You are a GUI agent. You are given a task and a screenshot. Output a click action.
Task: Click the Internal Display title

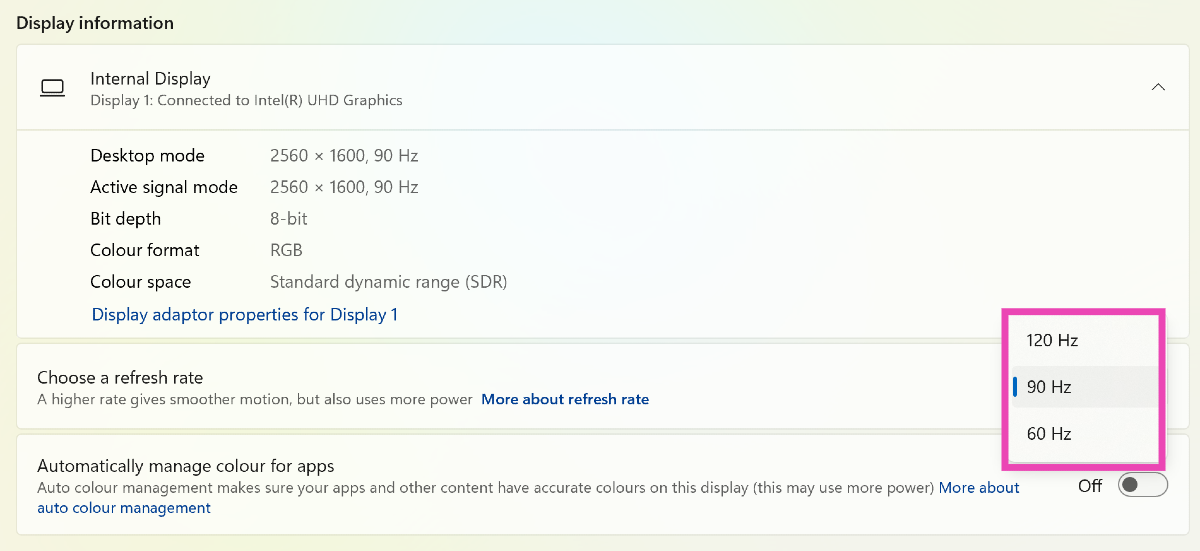150,78
